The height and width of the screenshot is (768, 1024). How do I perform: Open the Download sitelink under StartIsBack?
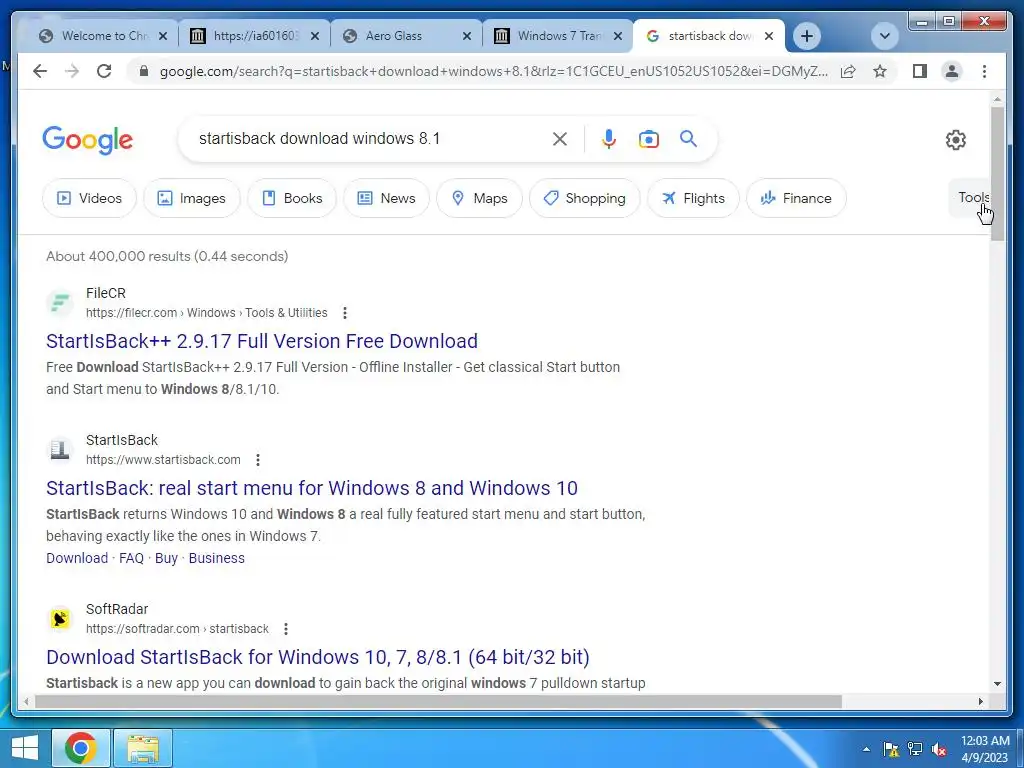(x=77, y=558)
